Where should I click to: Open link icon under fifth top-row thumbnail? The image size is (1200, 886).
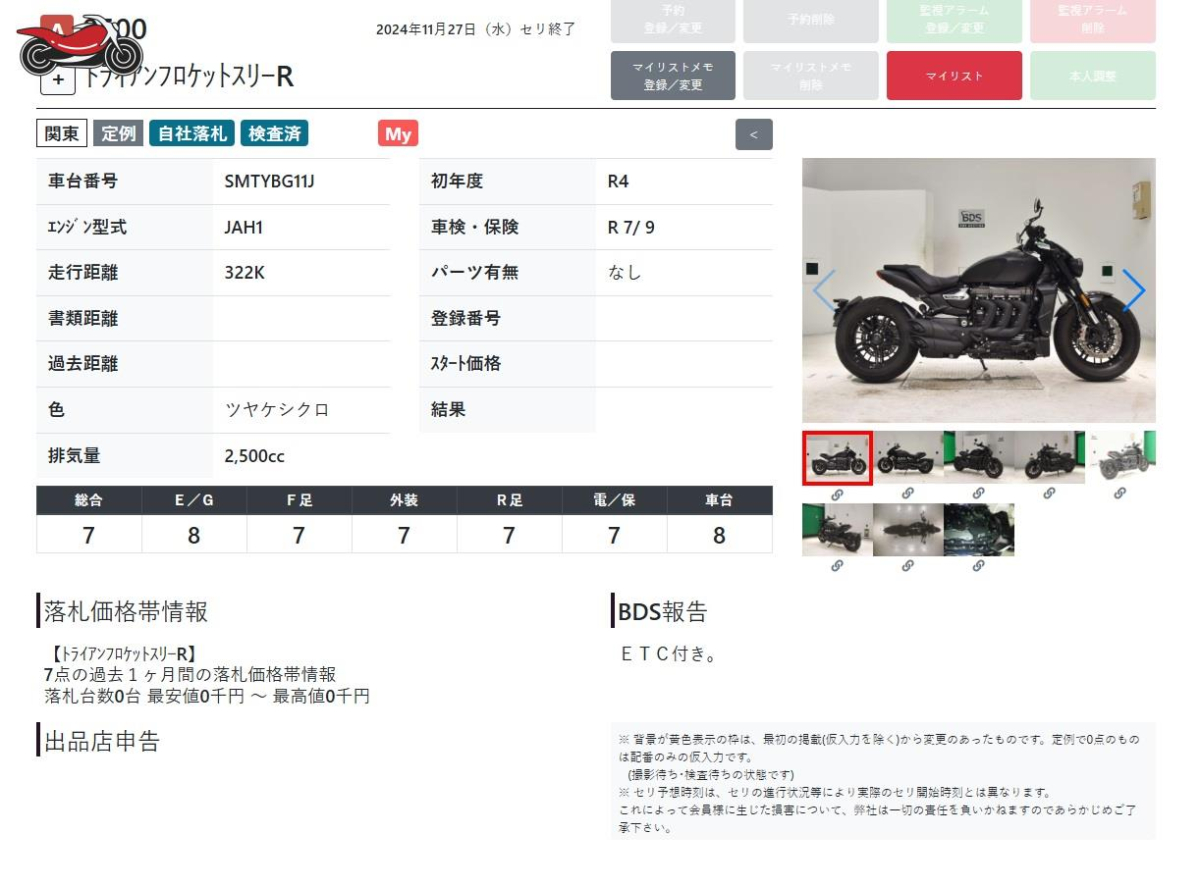point(1120,493)
